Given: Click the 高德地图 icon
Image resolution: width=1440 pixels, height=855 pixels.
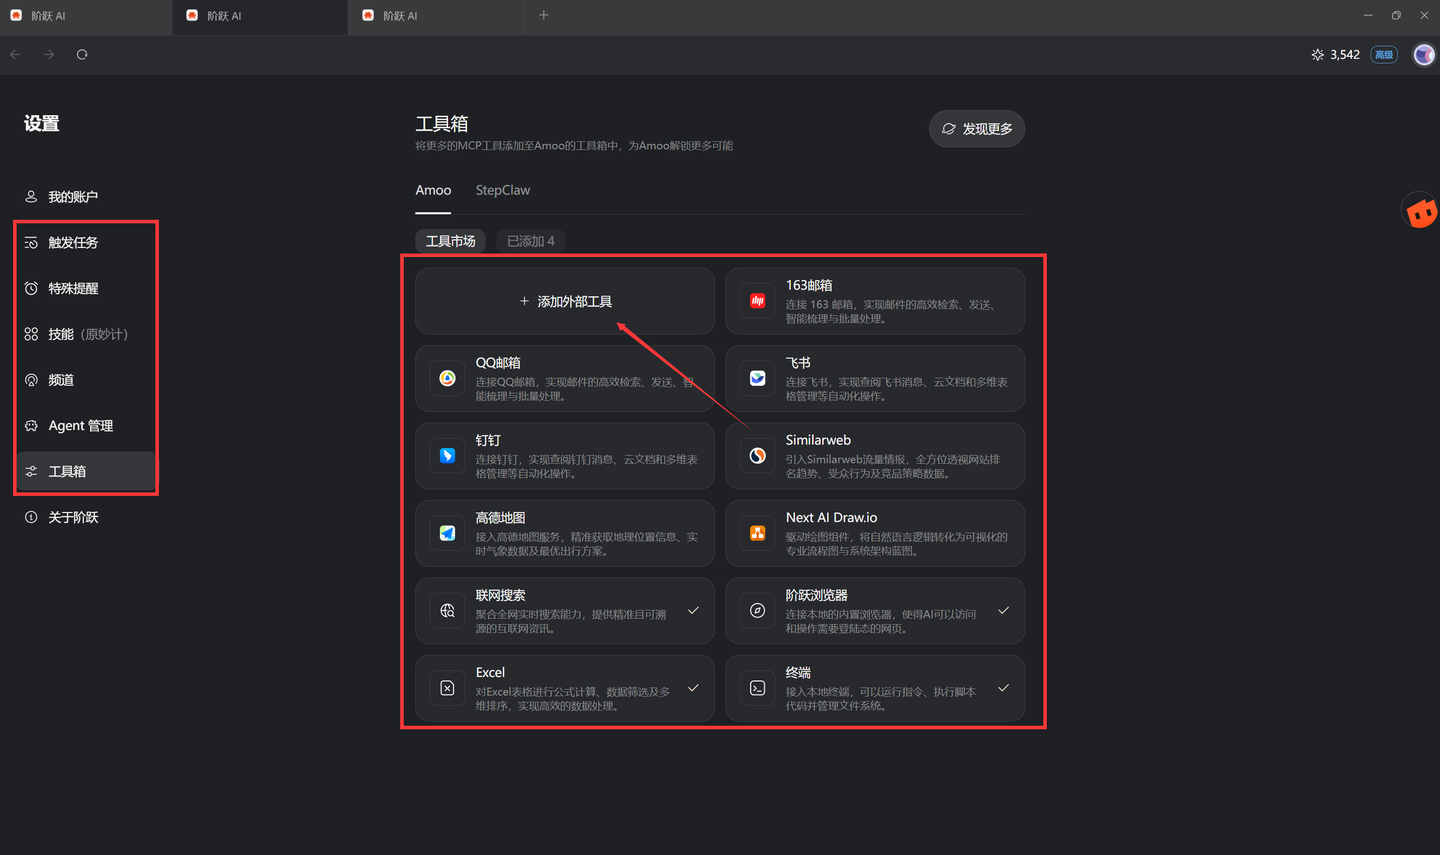Looking at the screenshot, I should pyautogui.click(x=448, y=533).
